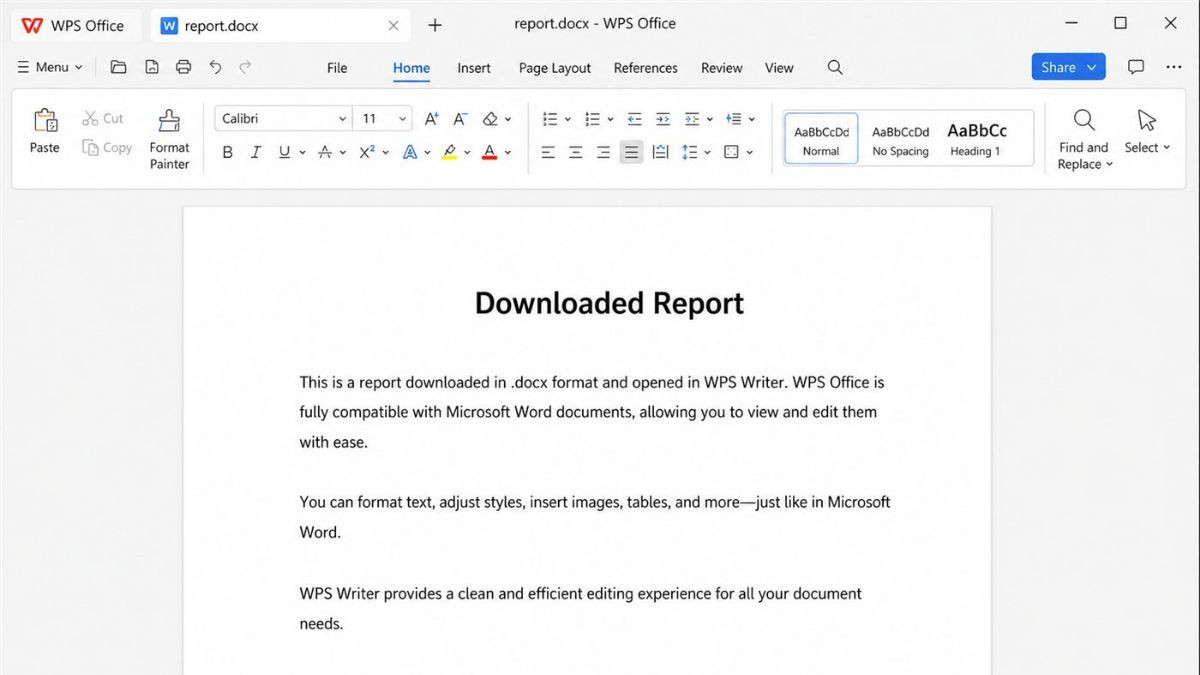
Task: Increase font size with A+ icon
Action: click(432, 118)
